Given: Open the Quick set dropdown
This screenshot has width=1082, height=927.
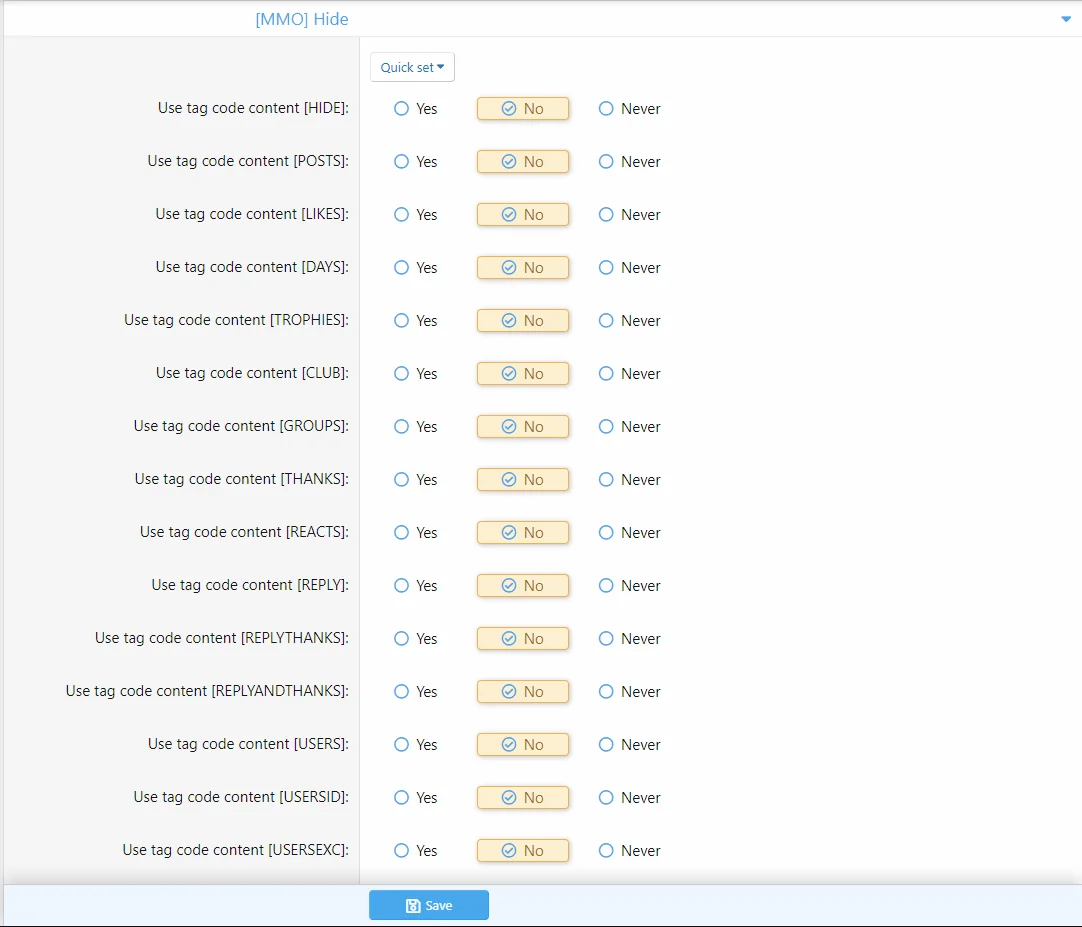Looking at the screenshot, I should coord(412,67).
